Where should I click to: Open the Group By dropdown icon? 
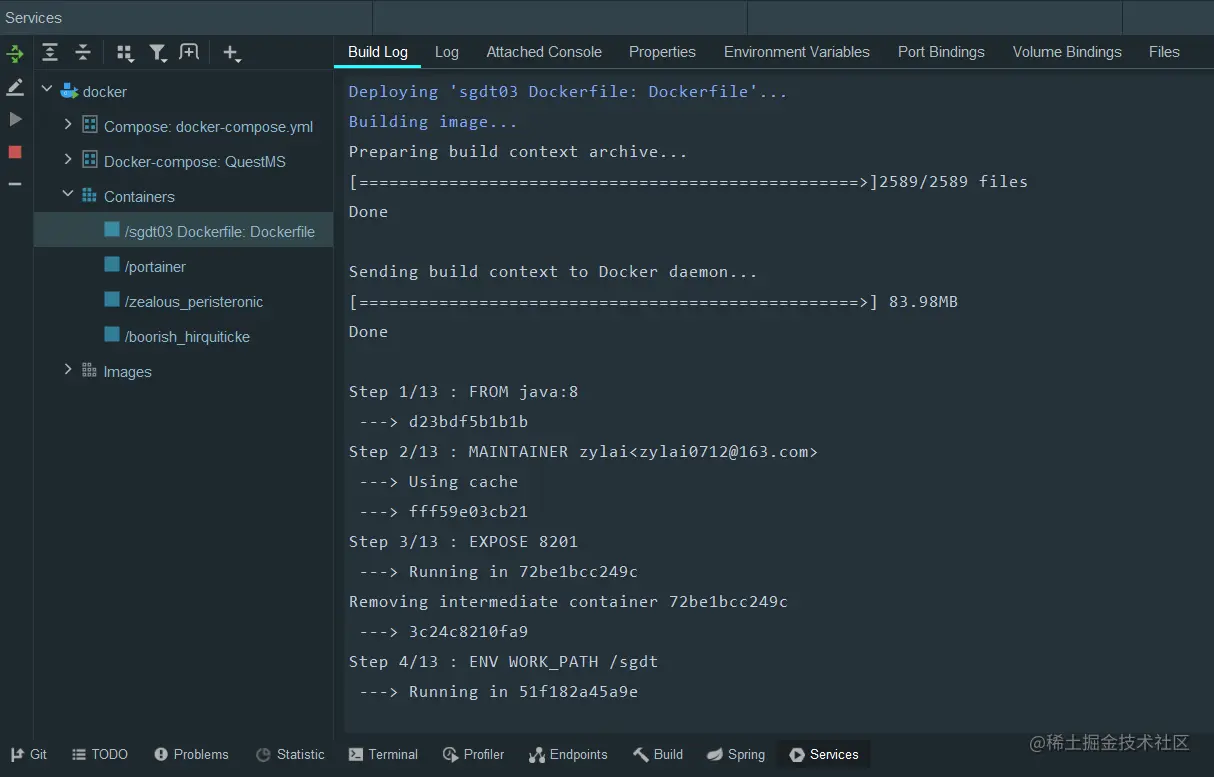pyautogui.click(x=125, y=53)
